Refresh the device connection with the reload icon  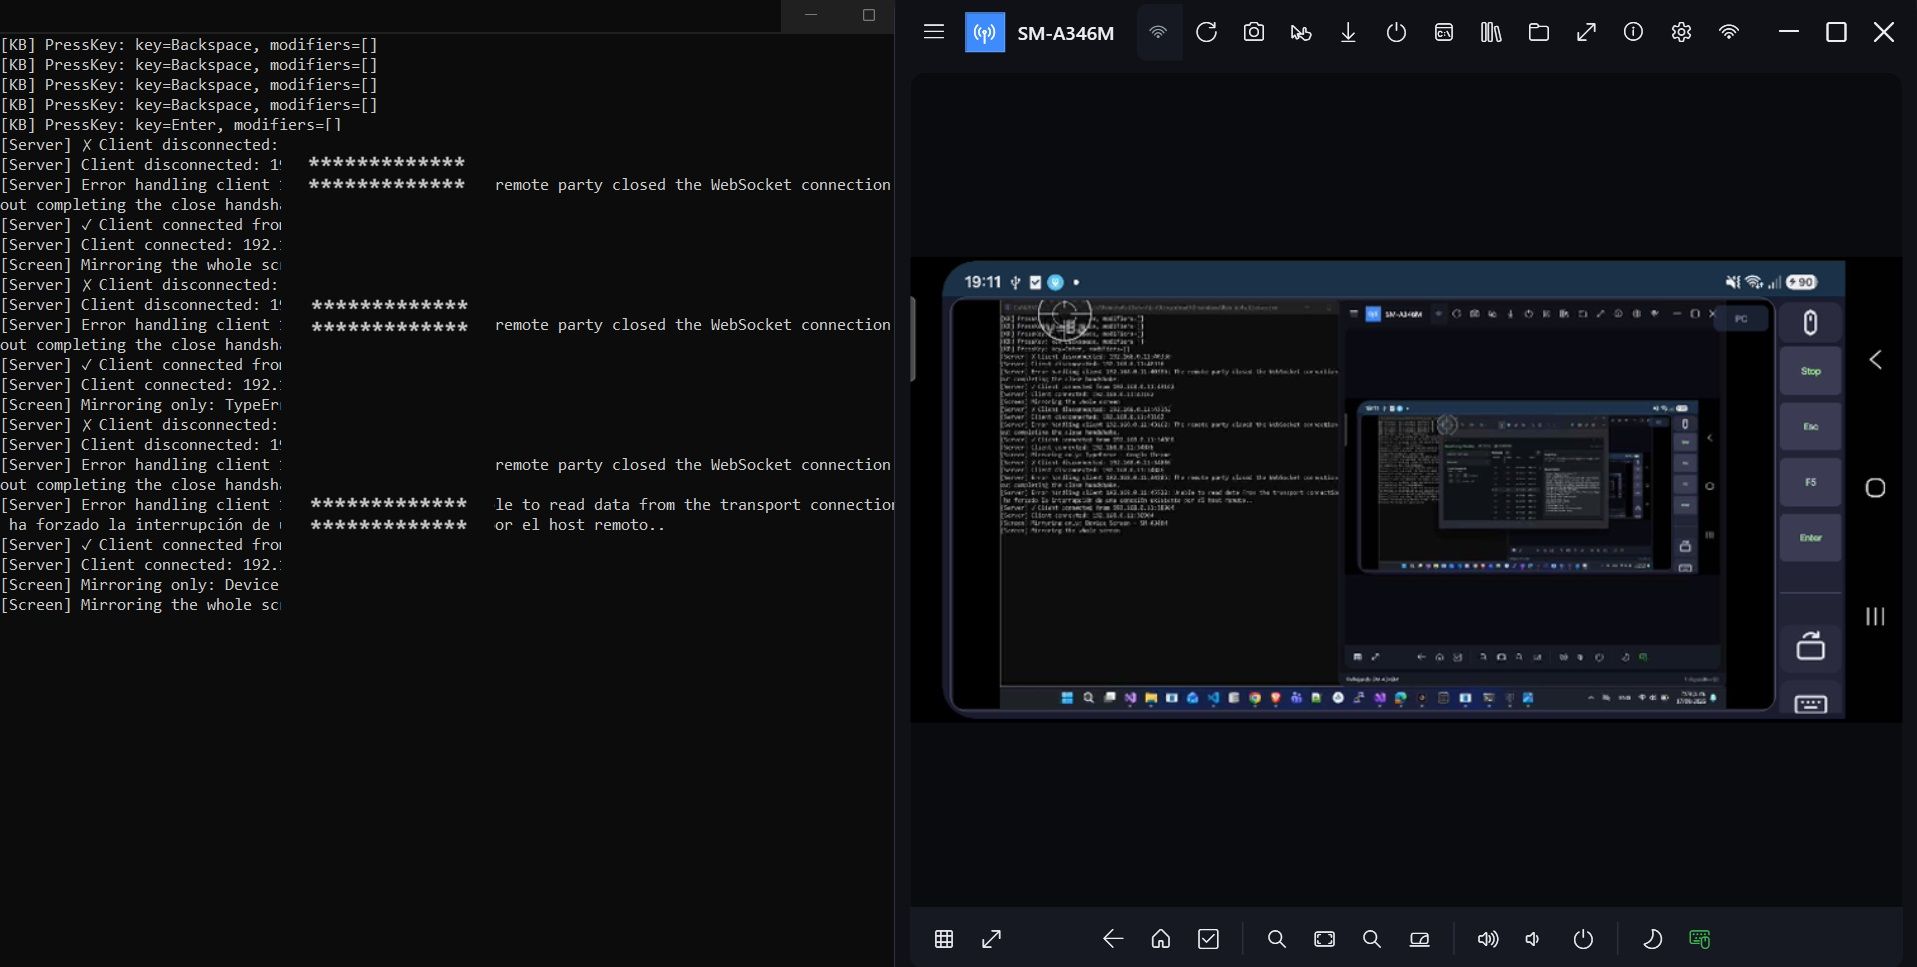click(1206, 32)
